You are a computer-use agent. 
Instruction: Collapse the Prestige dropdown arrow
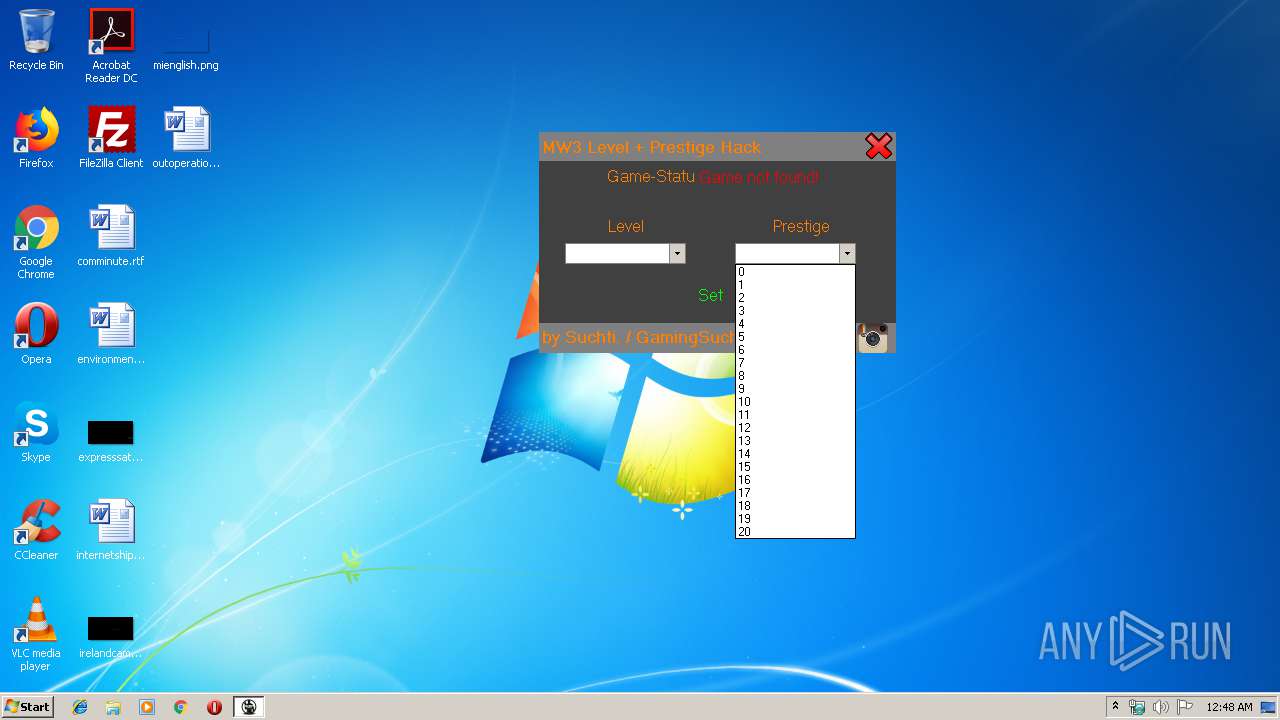coord(847,254)
